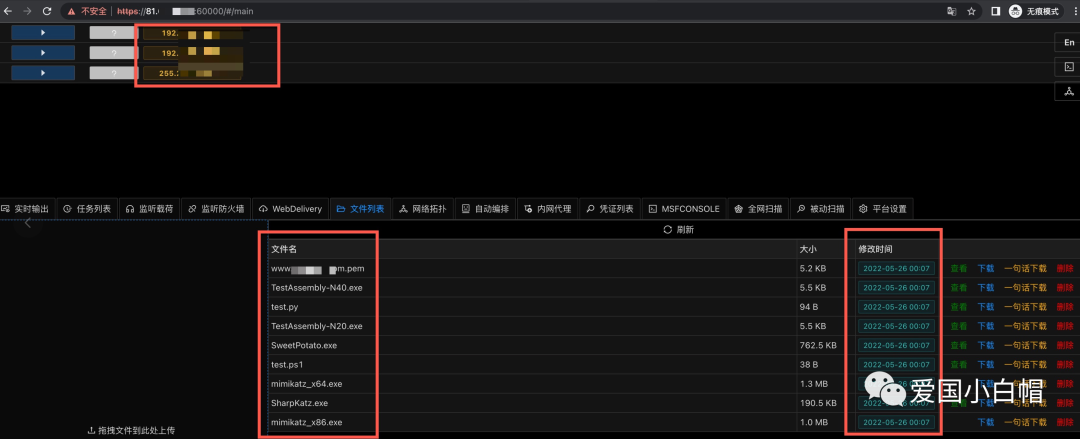Switch to the 全网扫描 tab
The width and height of the screenshot is (1080, 439).
point(758,209)
